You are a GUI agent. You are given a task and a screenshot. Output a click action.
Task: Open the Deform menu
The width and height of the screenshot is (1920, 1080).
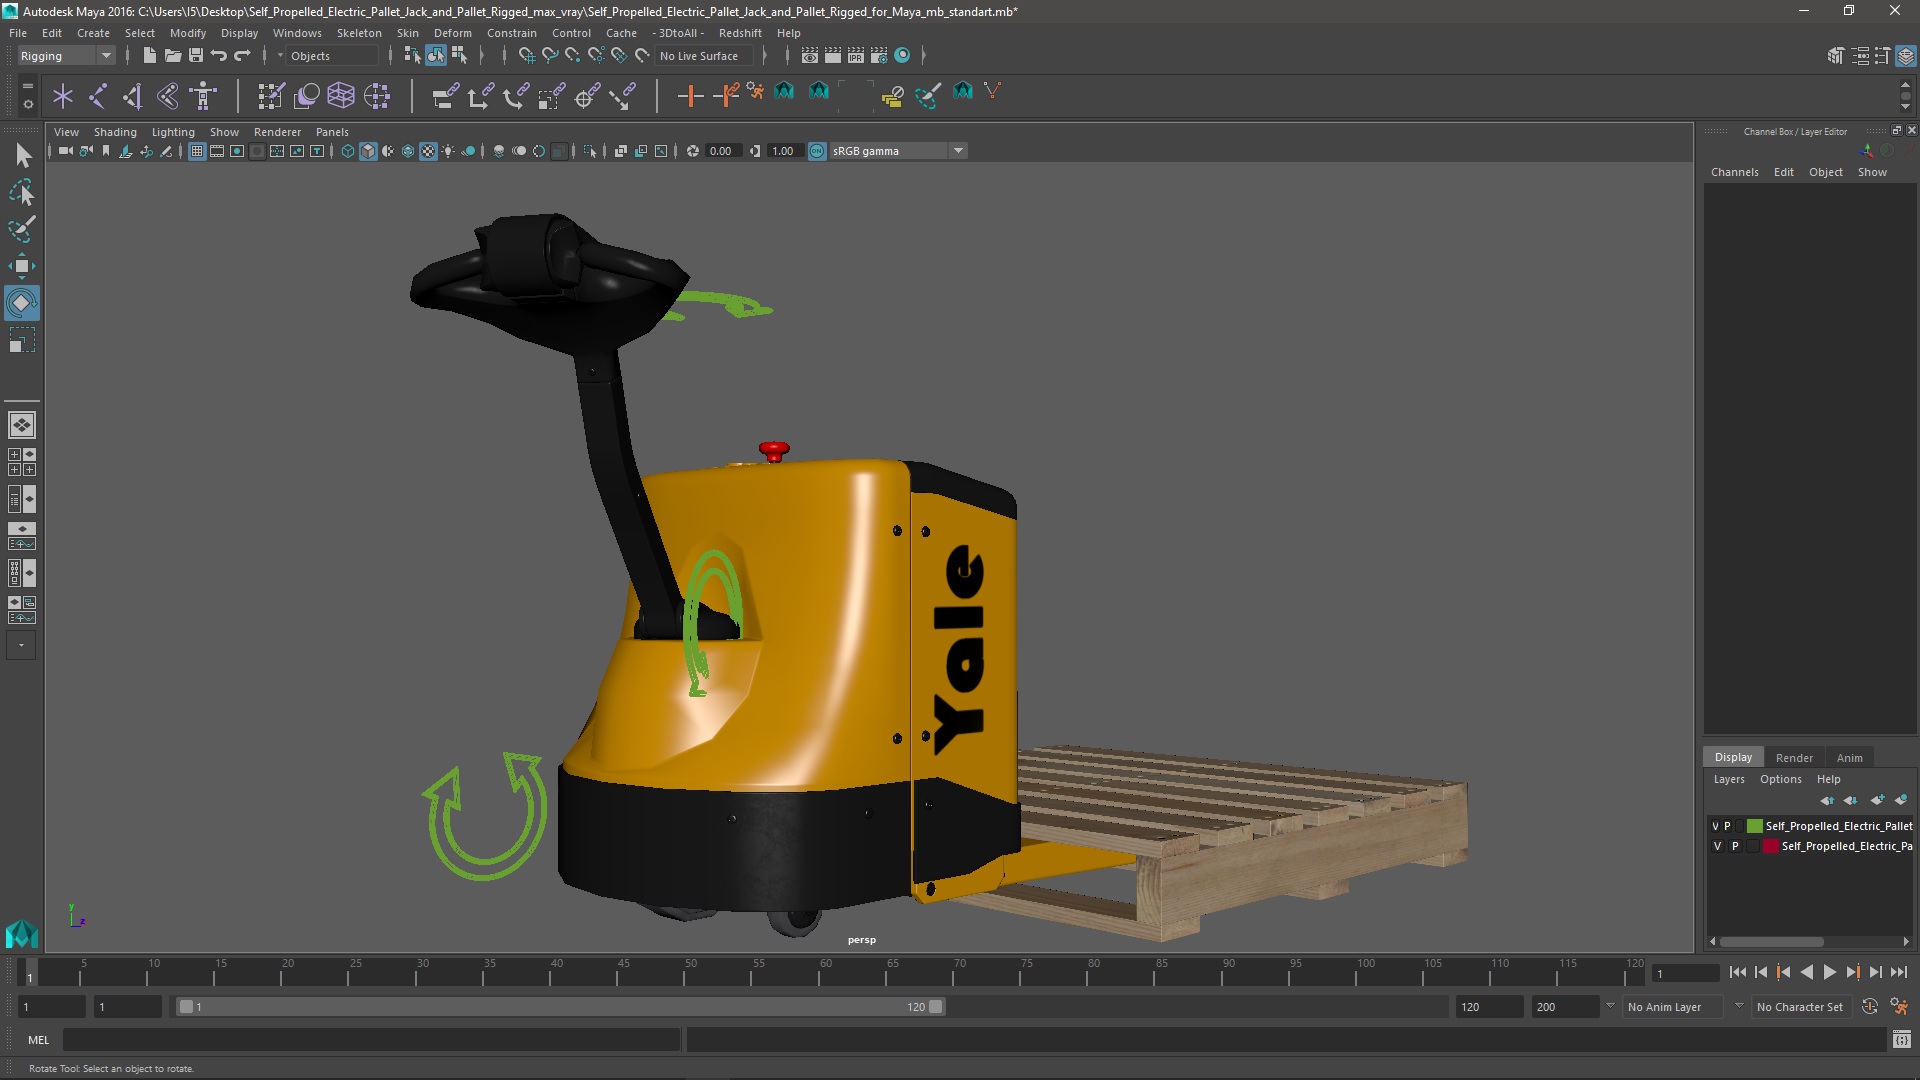point(452,33)
